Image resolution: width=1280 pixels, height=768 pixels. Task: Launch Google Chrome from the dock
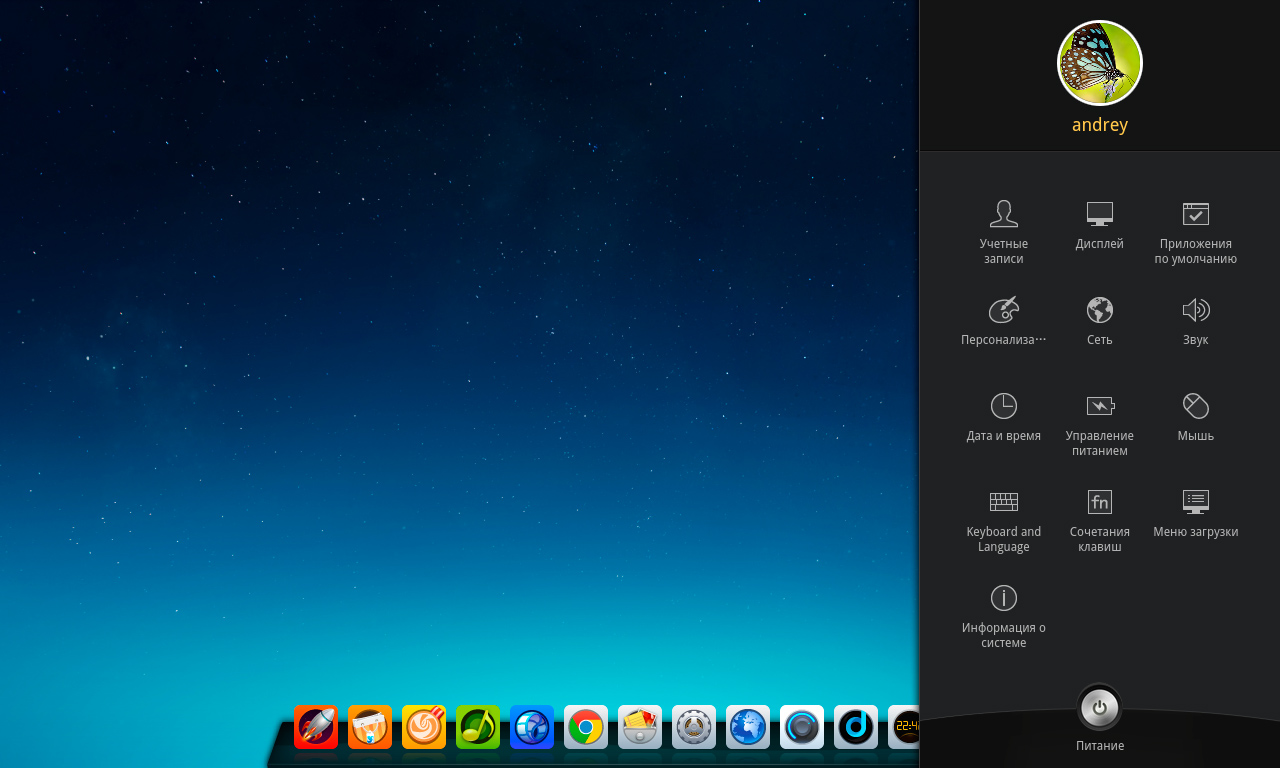[586, 727]
